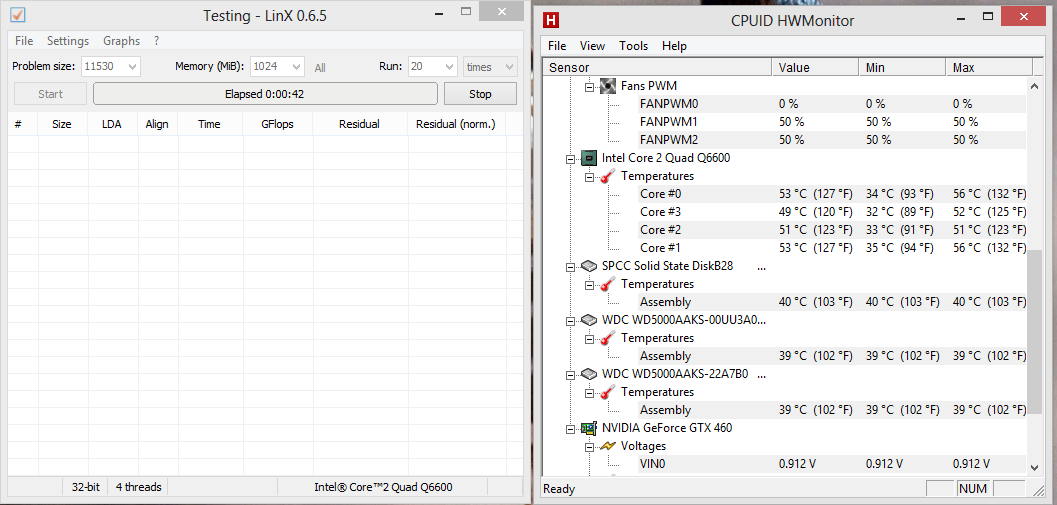Click the Voltages lightning icon

pyautogui.click(x=609, y=446)
